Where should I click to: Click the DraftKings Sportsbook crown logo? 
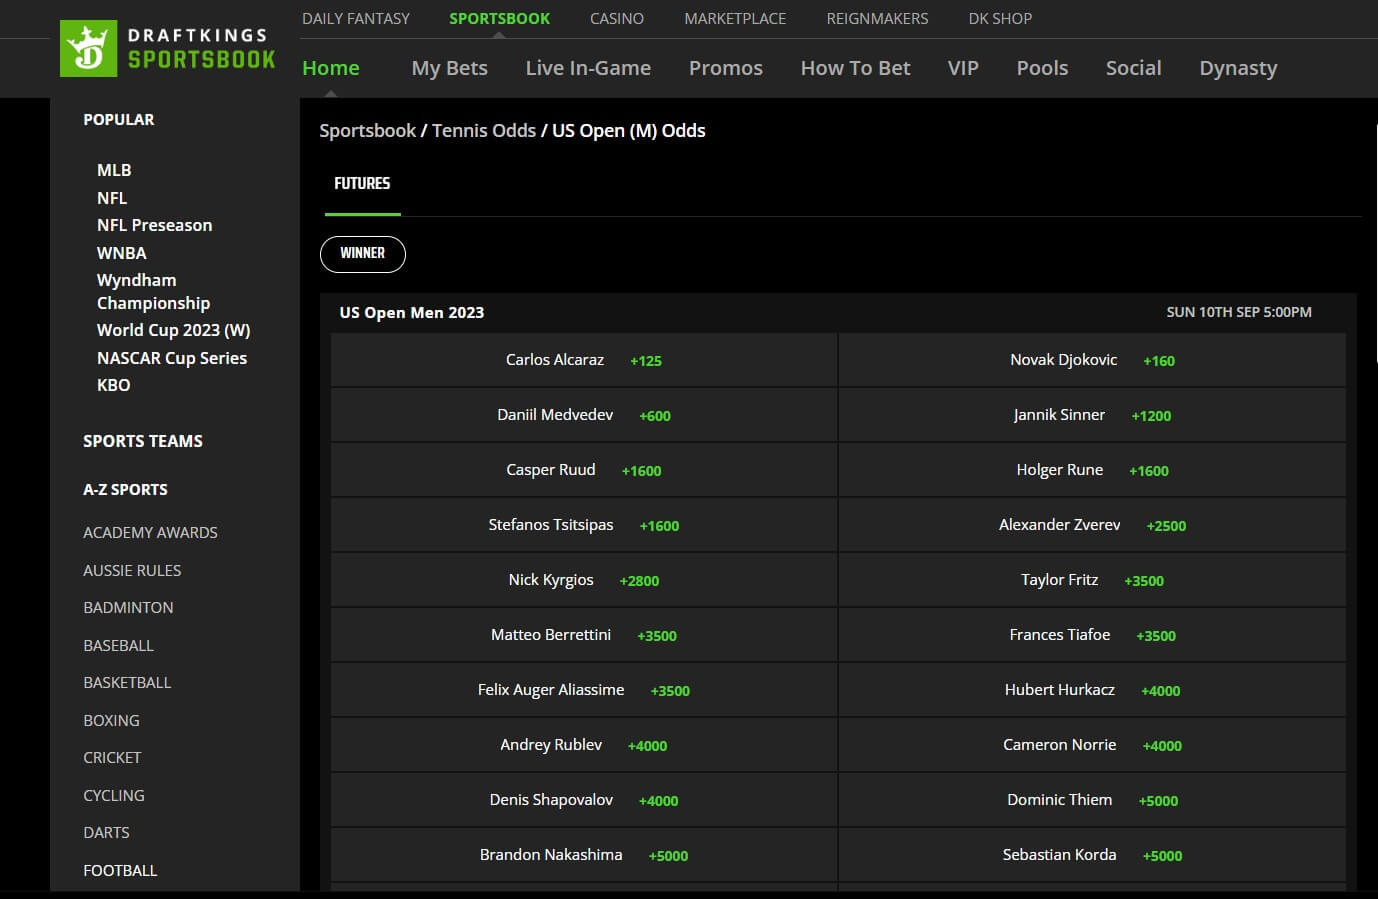click(x=88, y=48)
